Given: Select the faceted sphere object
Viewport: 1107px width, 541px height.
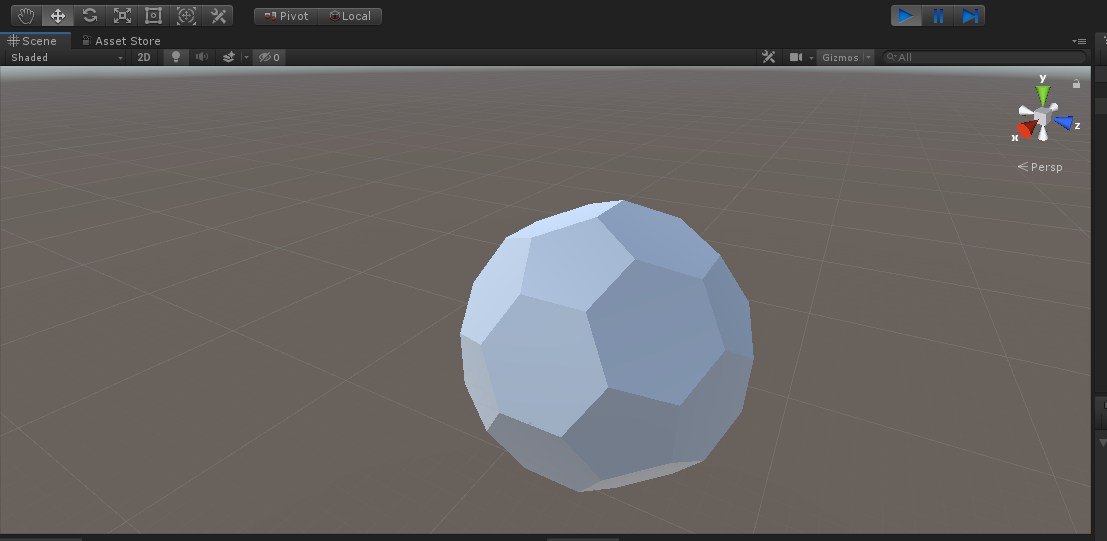Looking at the screenshot, I should click(x=607, y=345).
